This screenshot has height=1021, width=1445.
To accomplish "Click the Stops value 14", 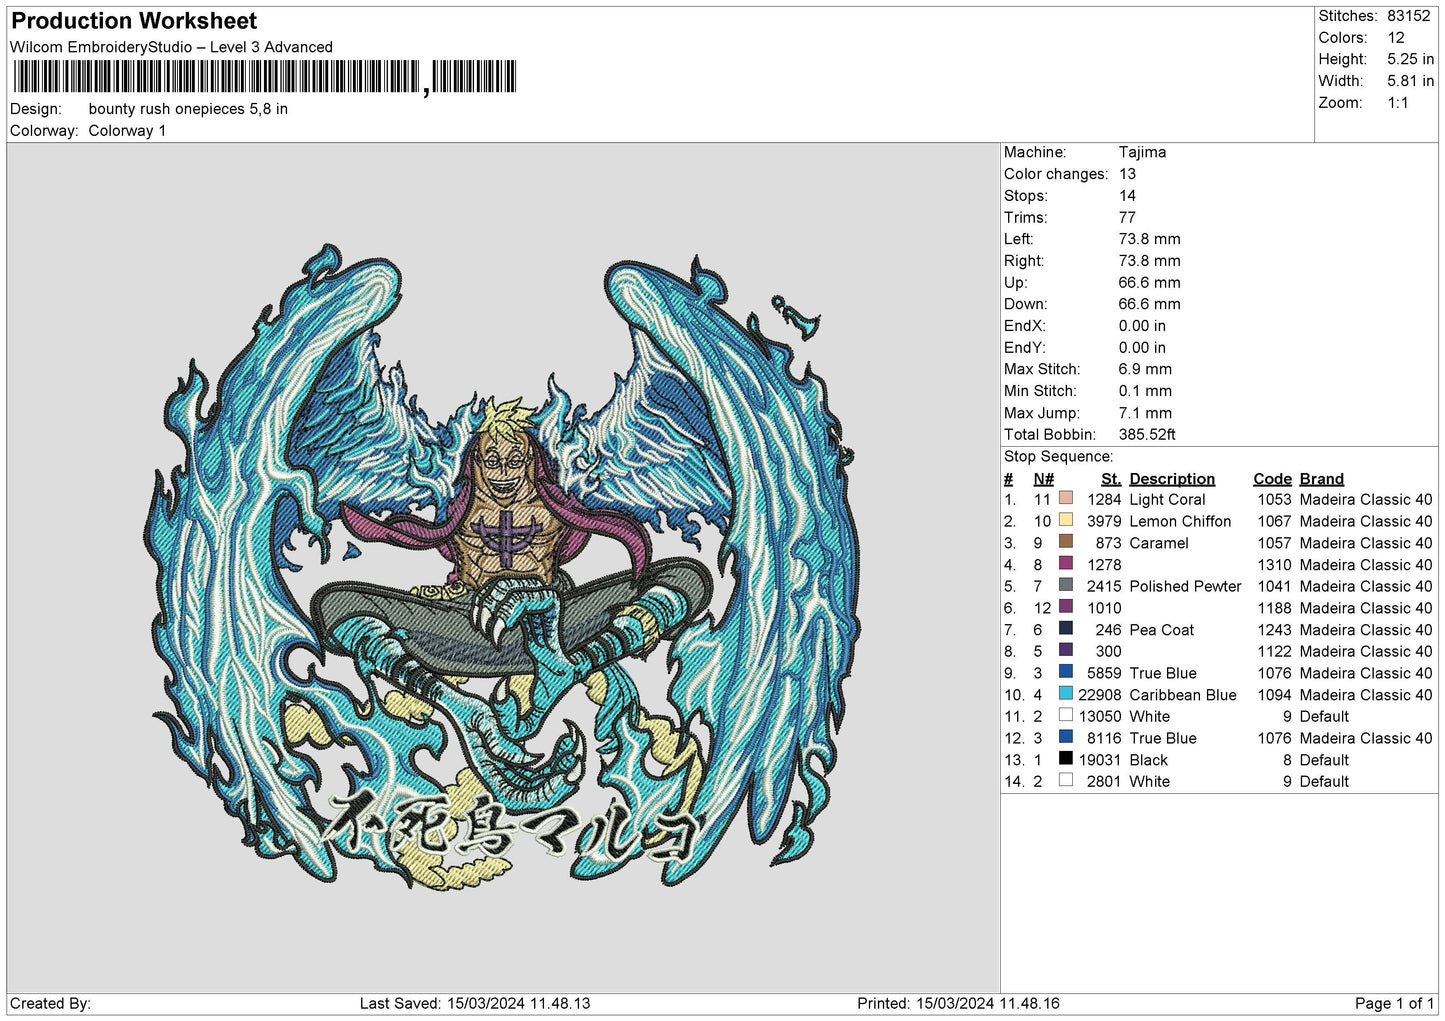I will pos(1127,196).
